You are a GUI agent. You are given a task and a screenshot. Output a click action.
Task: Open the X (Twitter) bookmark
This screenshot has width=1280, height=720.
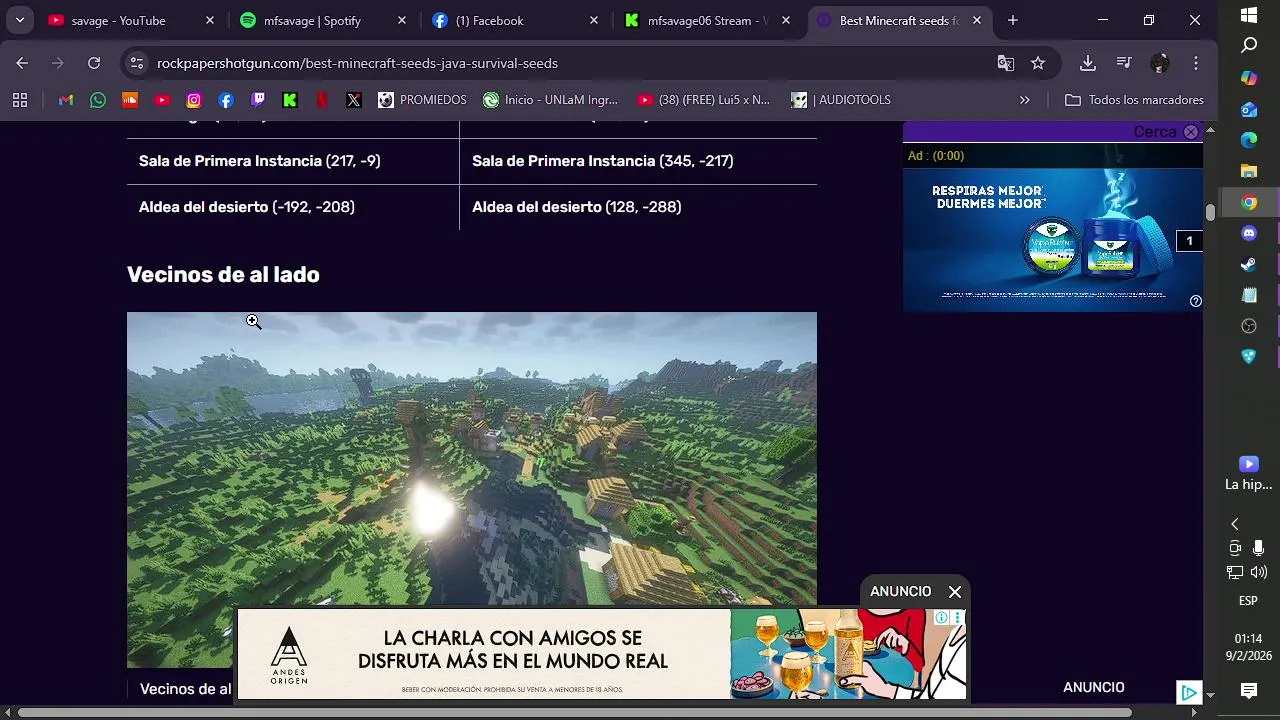tap(354, 100)
